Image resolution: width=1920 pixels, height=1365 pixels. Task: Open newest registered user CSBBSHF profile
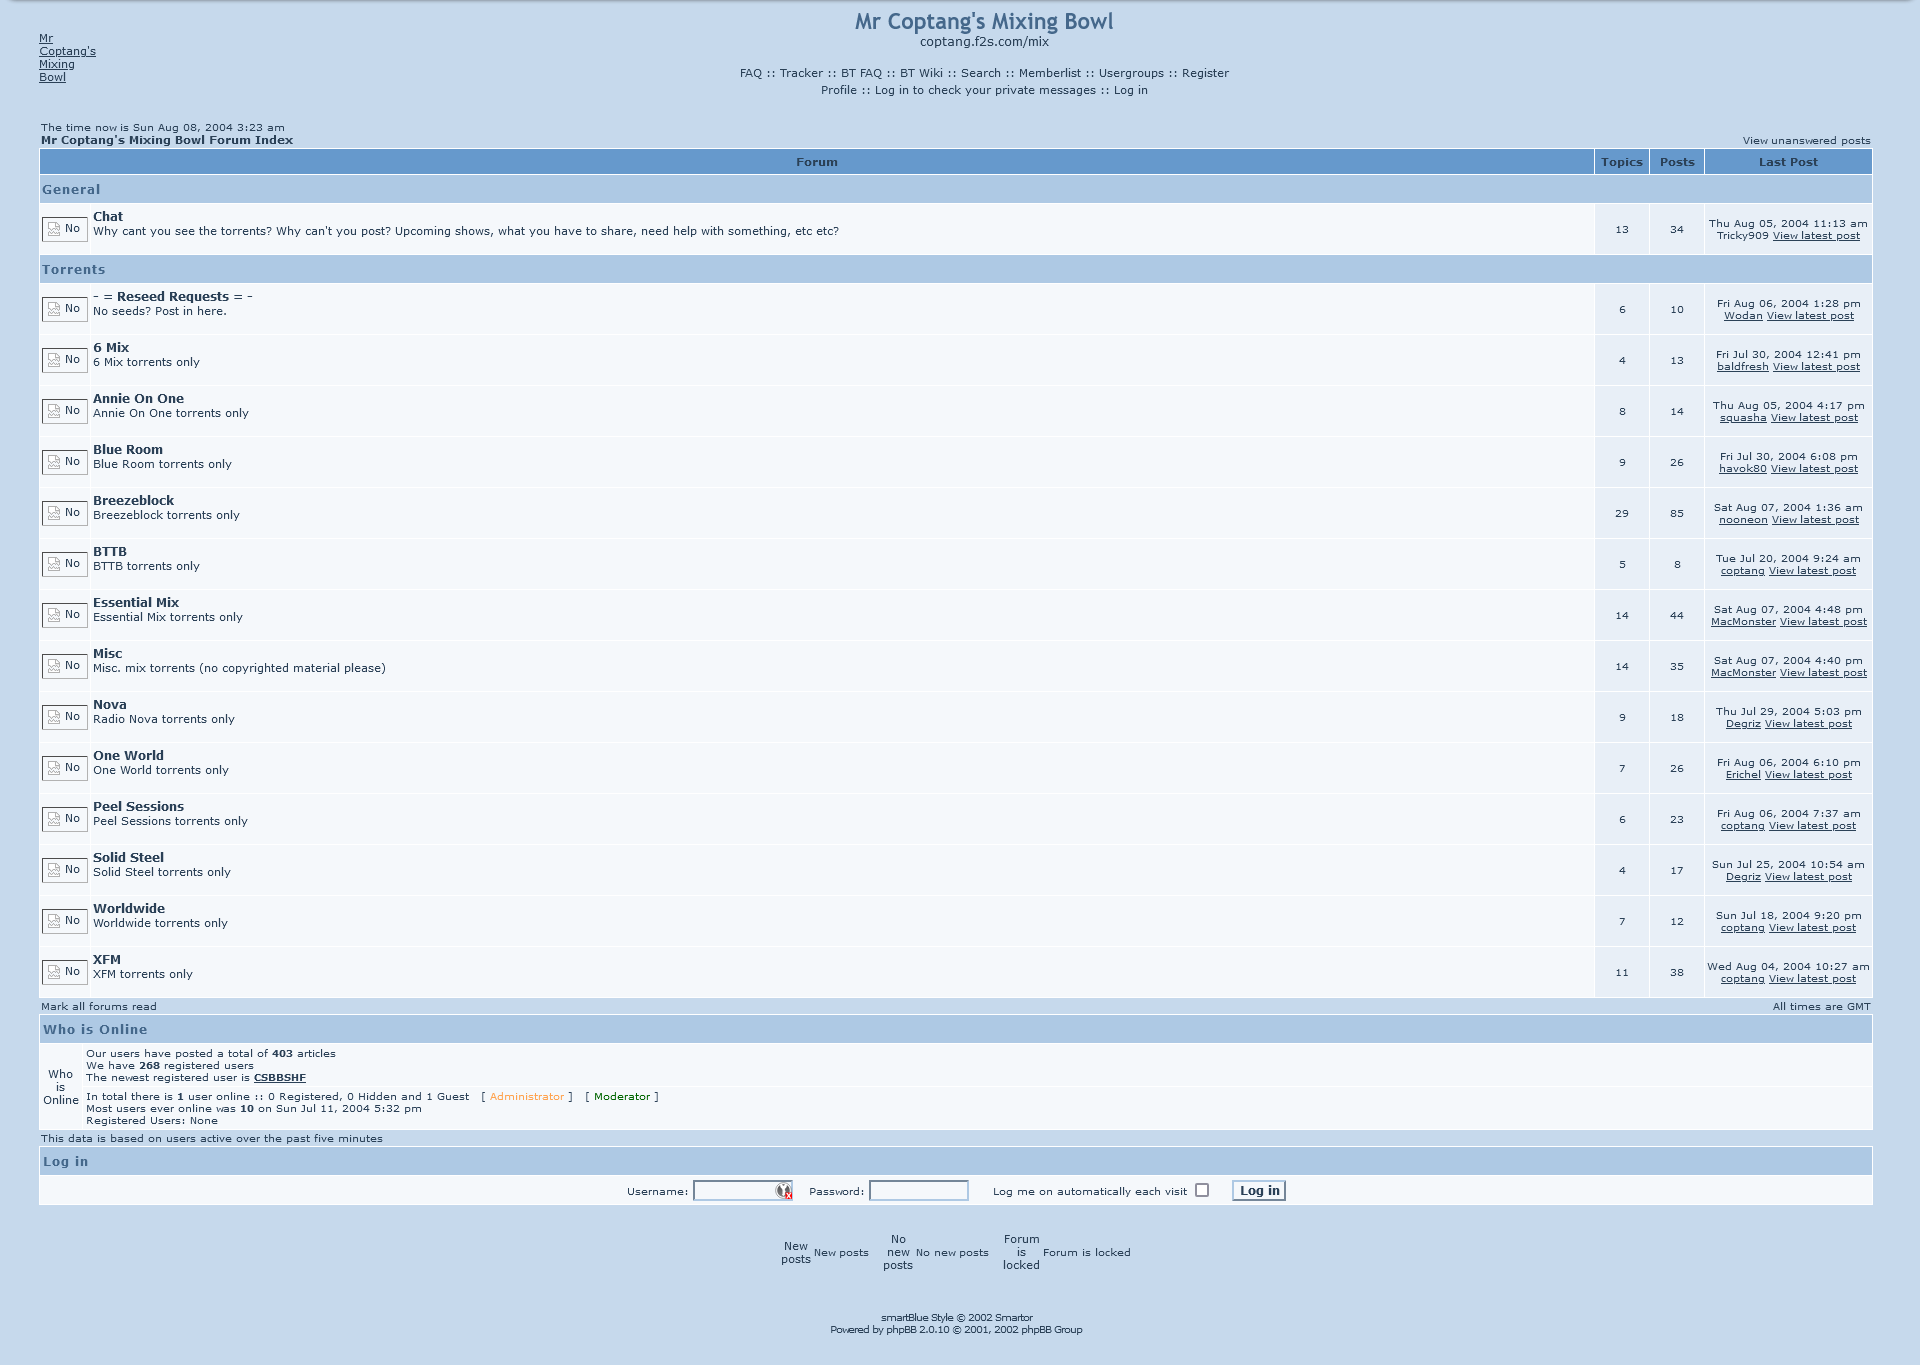279,1078
